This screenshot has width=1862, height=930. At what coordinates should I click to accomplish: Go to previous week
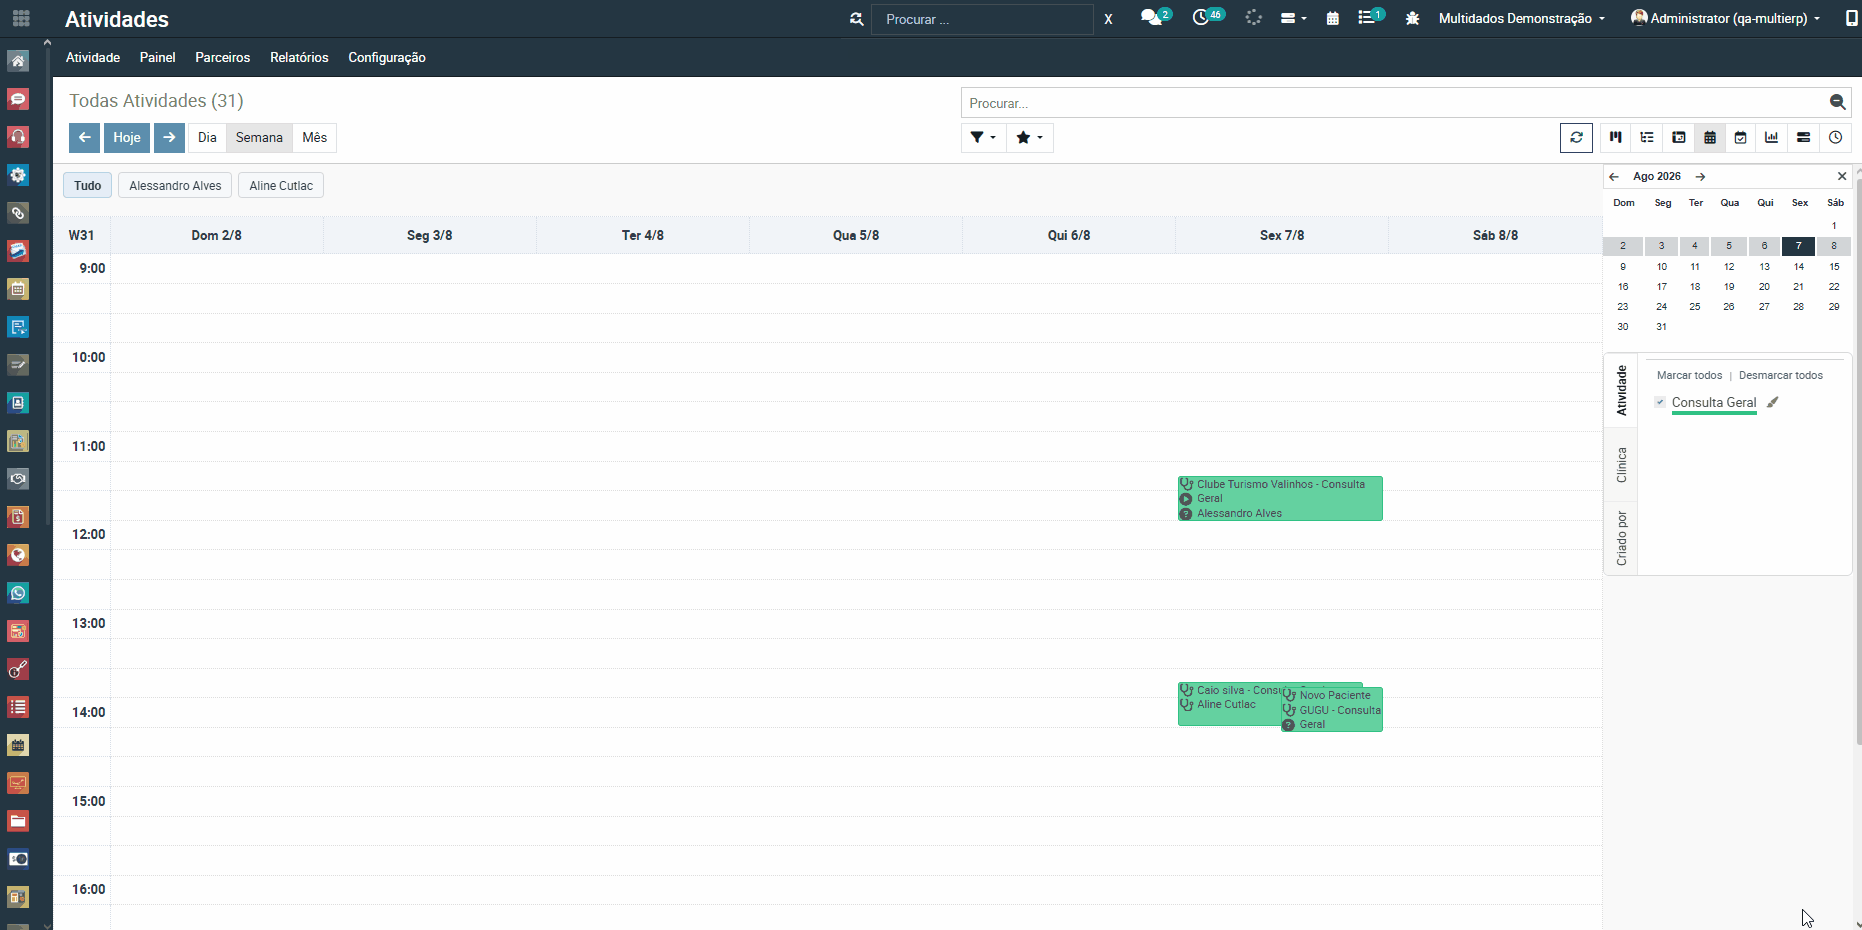[x=84, y=138]
